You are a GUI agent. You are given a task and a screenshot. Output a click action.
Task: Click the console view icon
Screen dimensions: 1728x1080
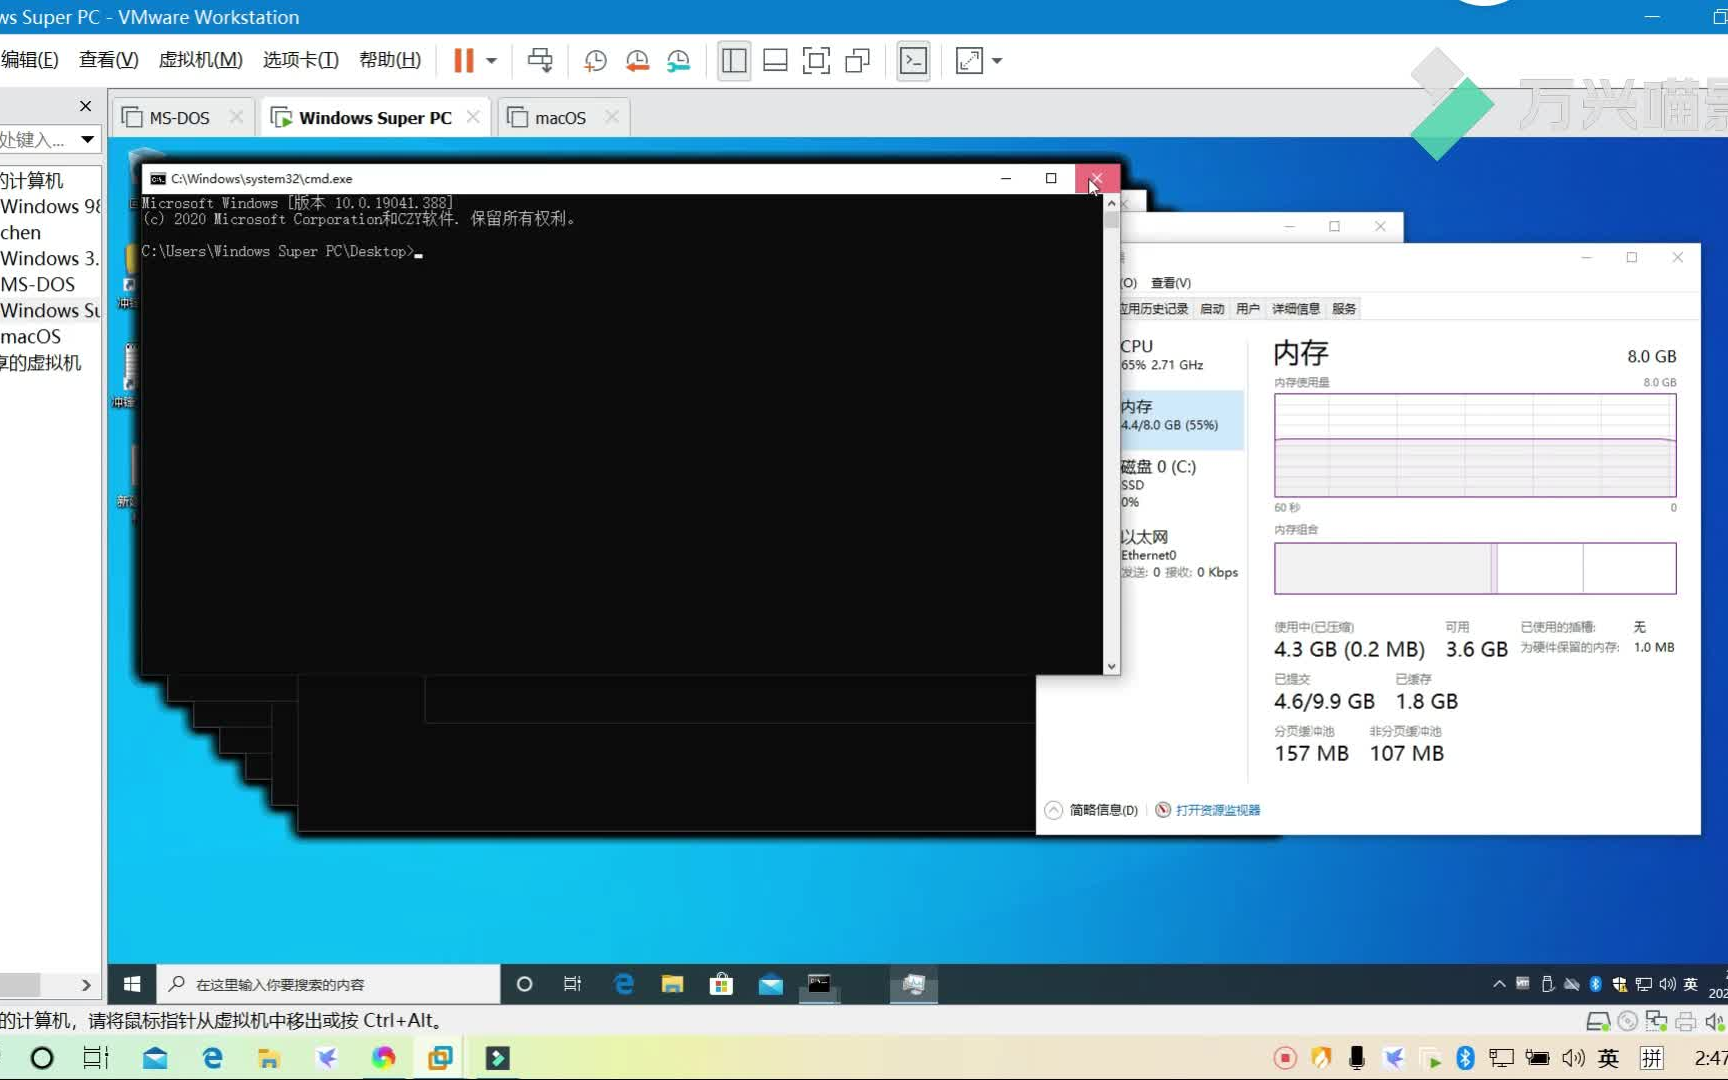(913, 61)
